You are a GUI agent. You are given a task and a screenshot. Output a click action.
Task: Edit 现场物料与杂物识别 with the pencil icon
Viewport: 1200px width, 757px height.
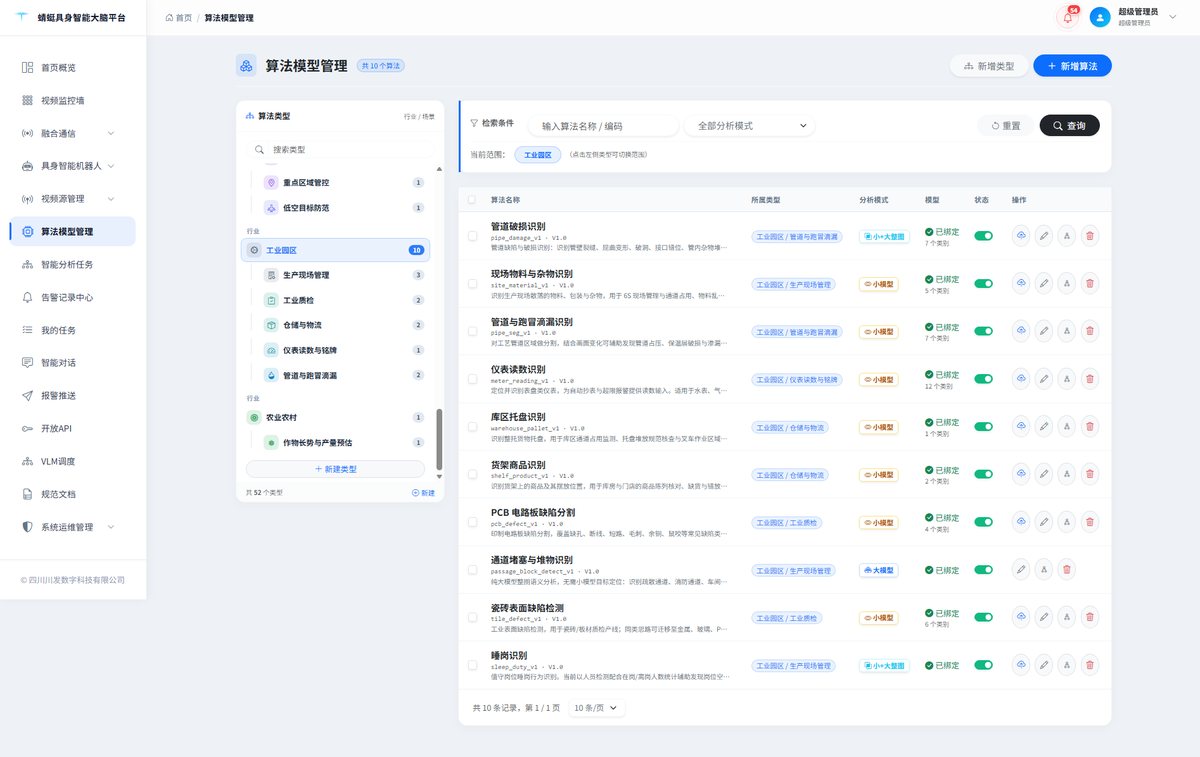pyautogui.click(x=1044, y=284)
